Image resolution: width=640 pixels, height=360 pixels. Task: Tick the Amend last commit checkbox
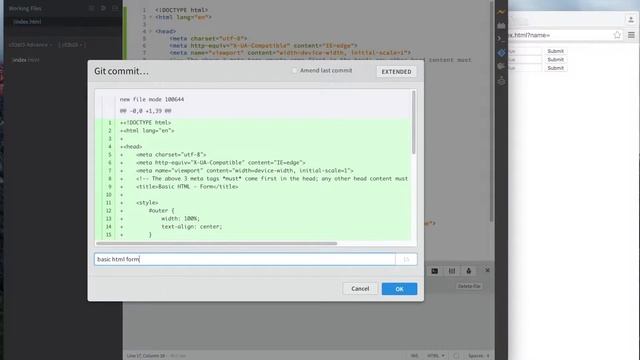coord(295,70)
